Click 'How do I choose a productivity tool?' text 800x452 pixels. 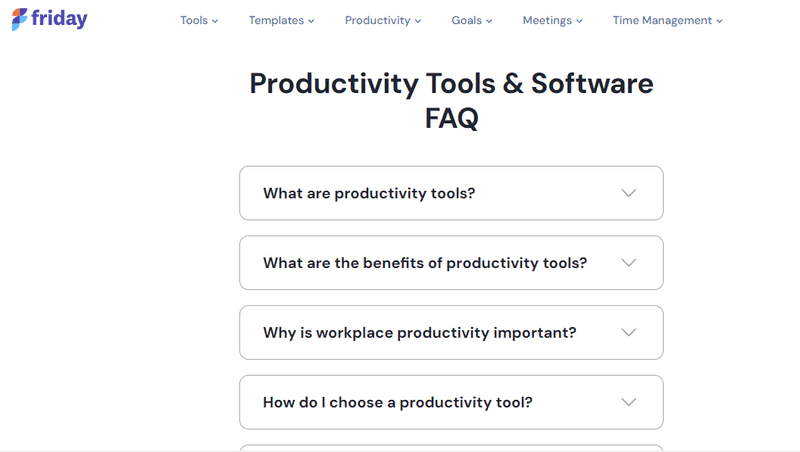(397, 403)
